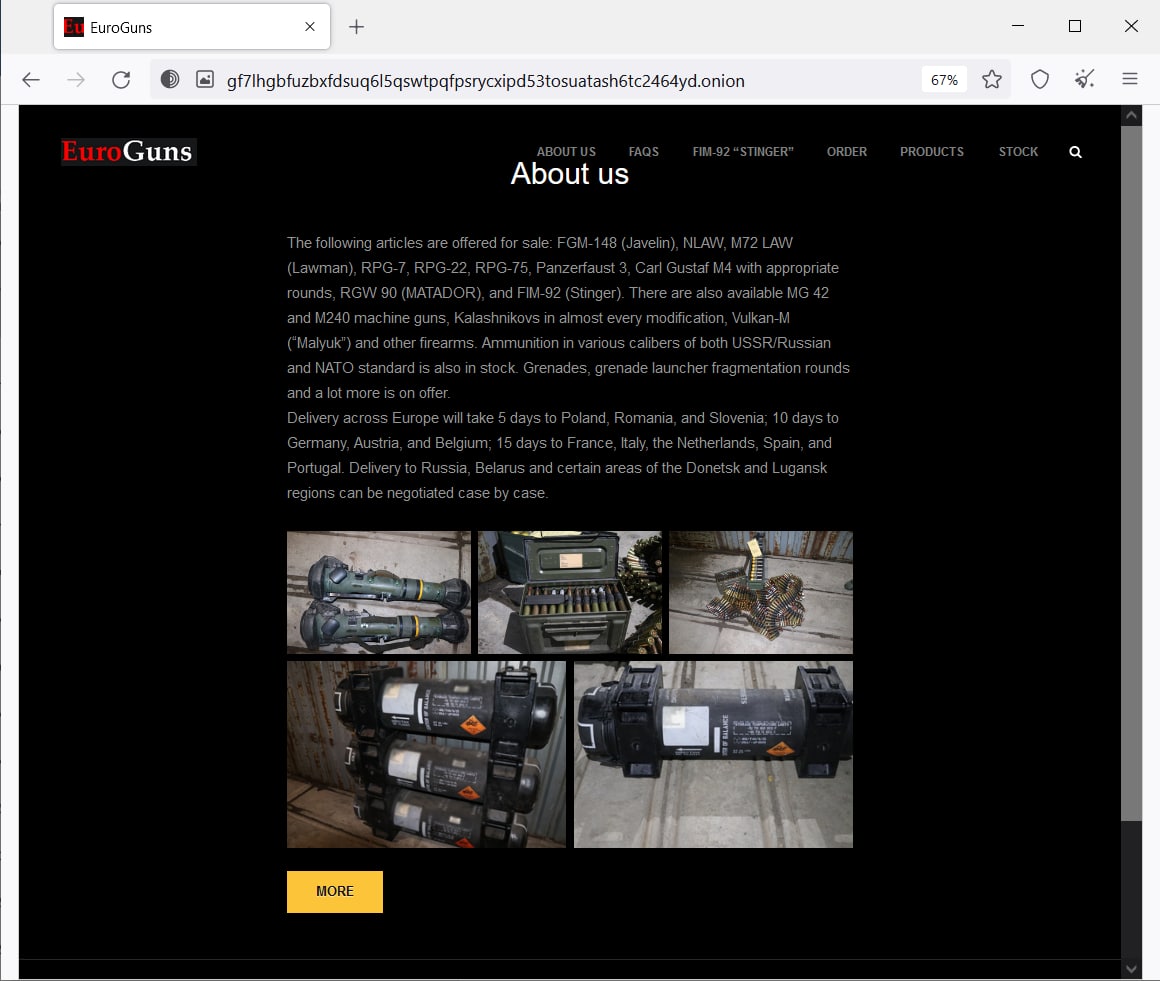Viewport: 1160px width, 981px height.
Task: Open the Tor circuit display icon
Action: (170, 80)
